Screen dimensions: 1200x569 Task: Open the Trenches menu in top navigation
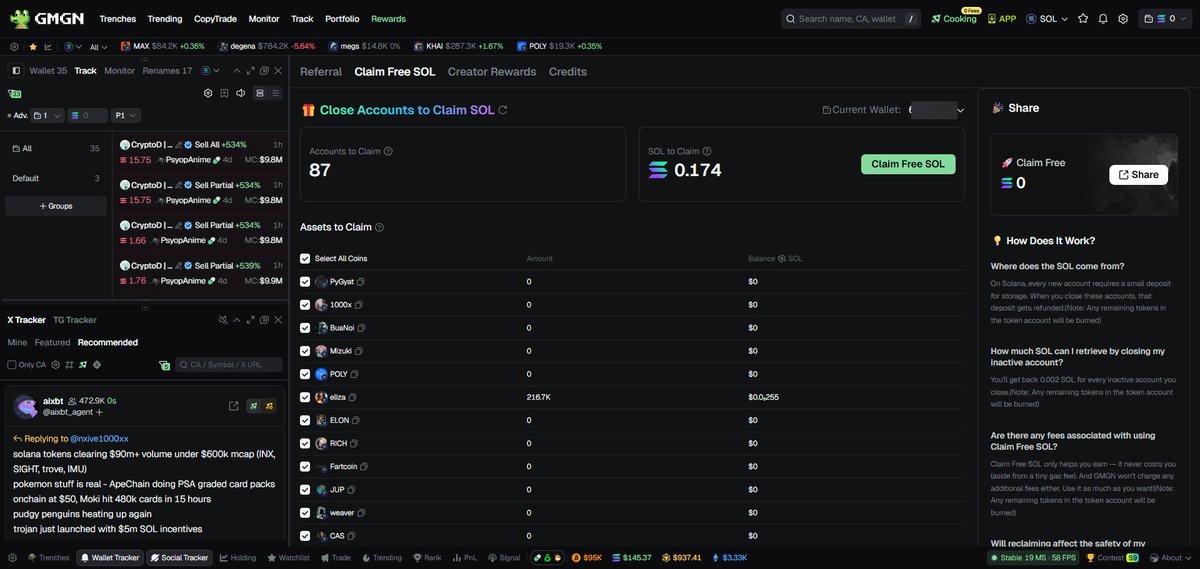(118, 19)
